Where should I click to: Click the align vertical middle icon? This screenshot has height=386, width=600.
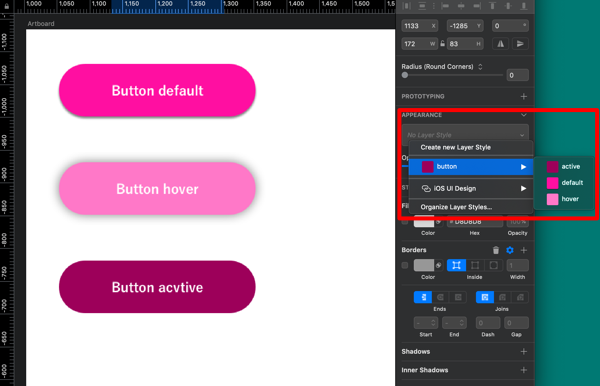[x=508, y=6]
